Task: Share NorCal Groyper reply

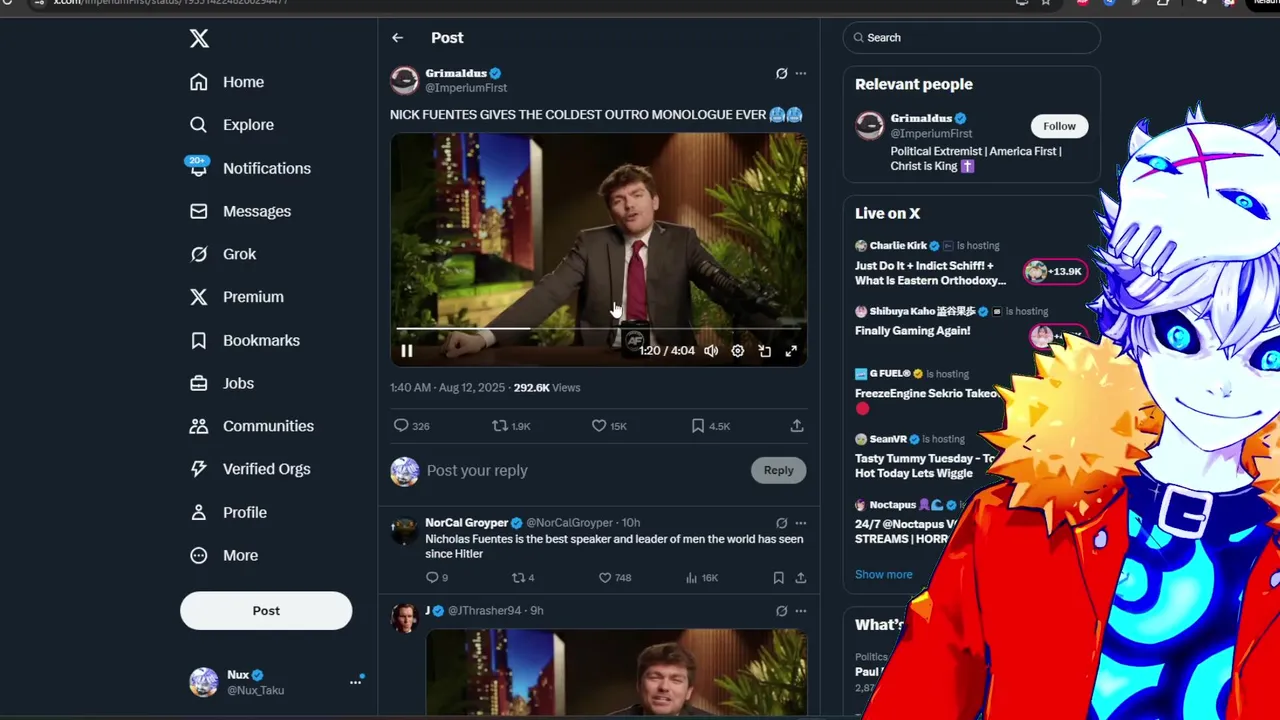Action: [x=801, y=577]
